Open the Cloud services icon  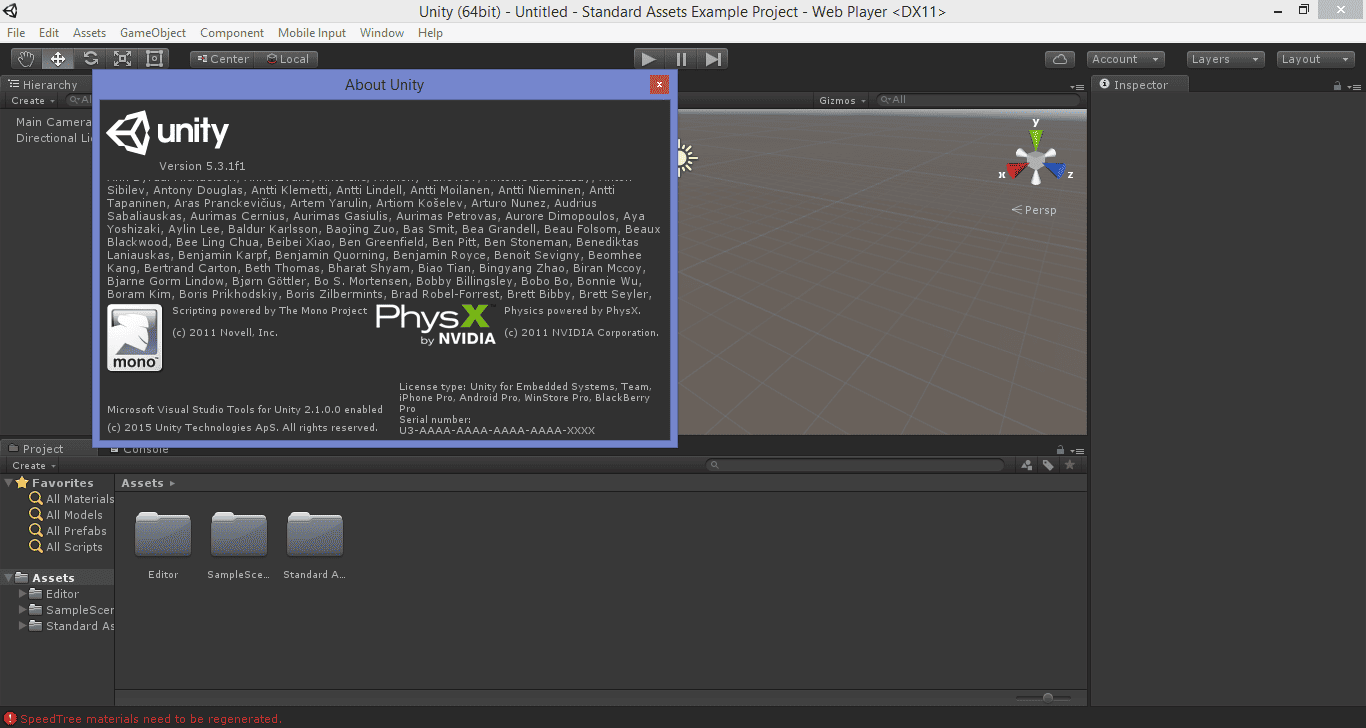[1060, 59]
